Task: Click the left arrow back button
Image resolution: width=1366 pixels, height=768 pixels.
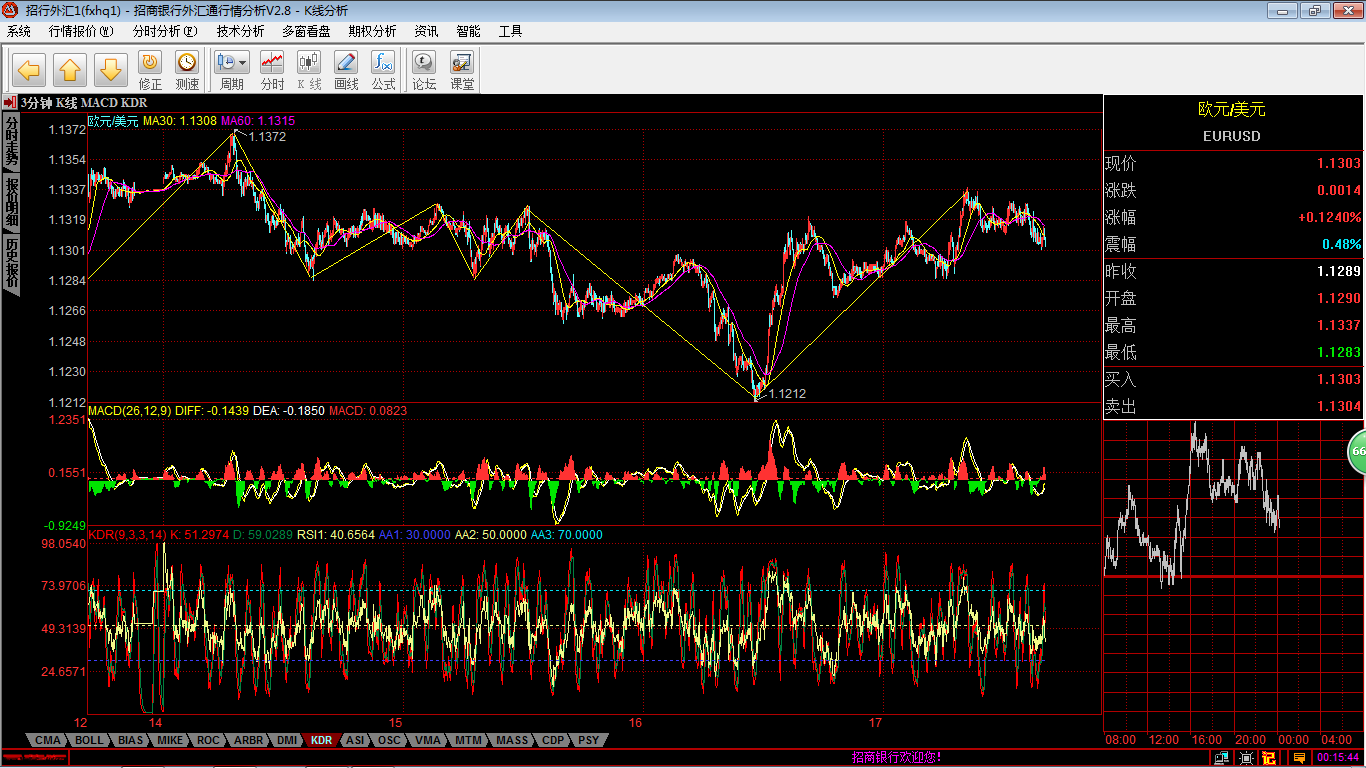Action: point(29,70)
